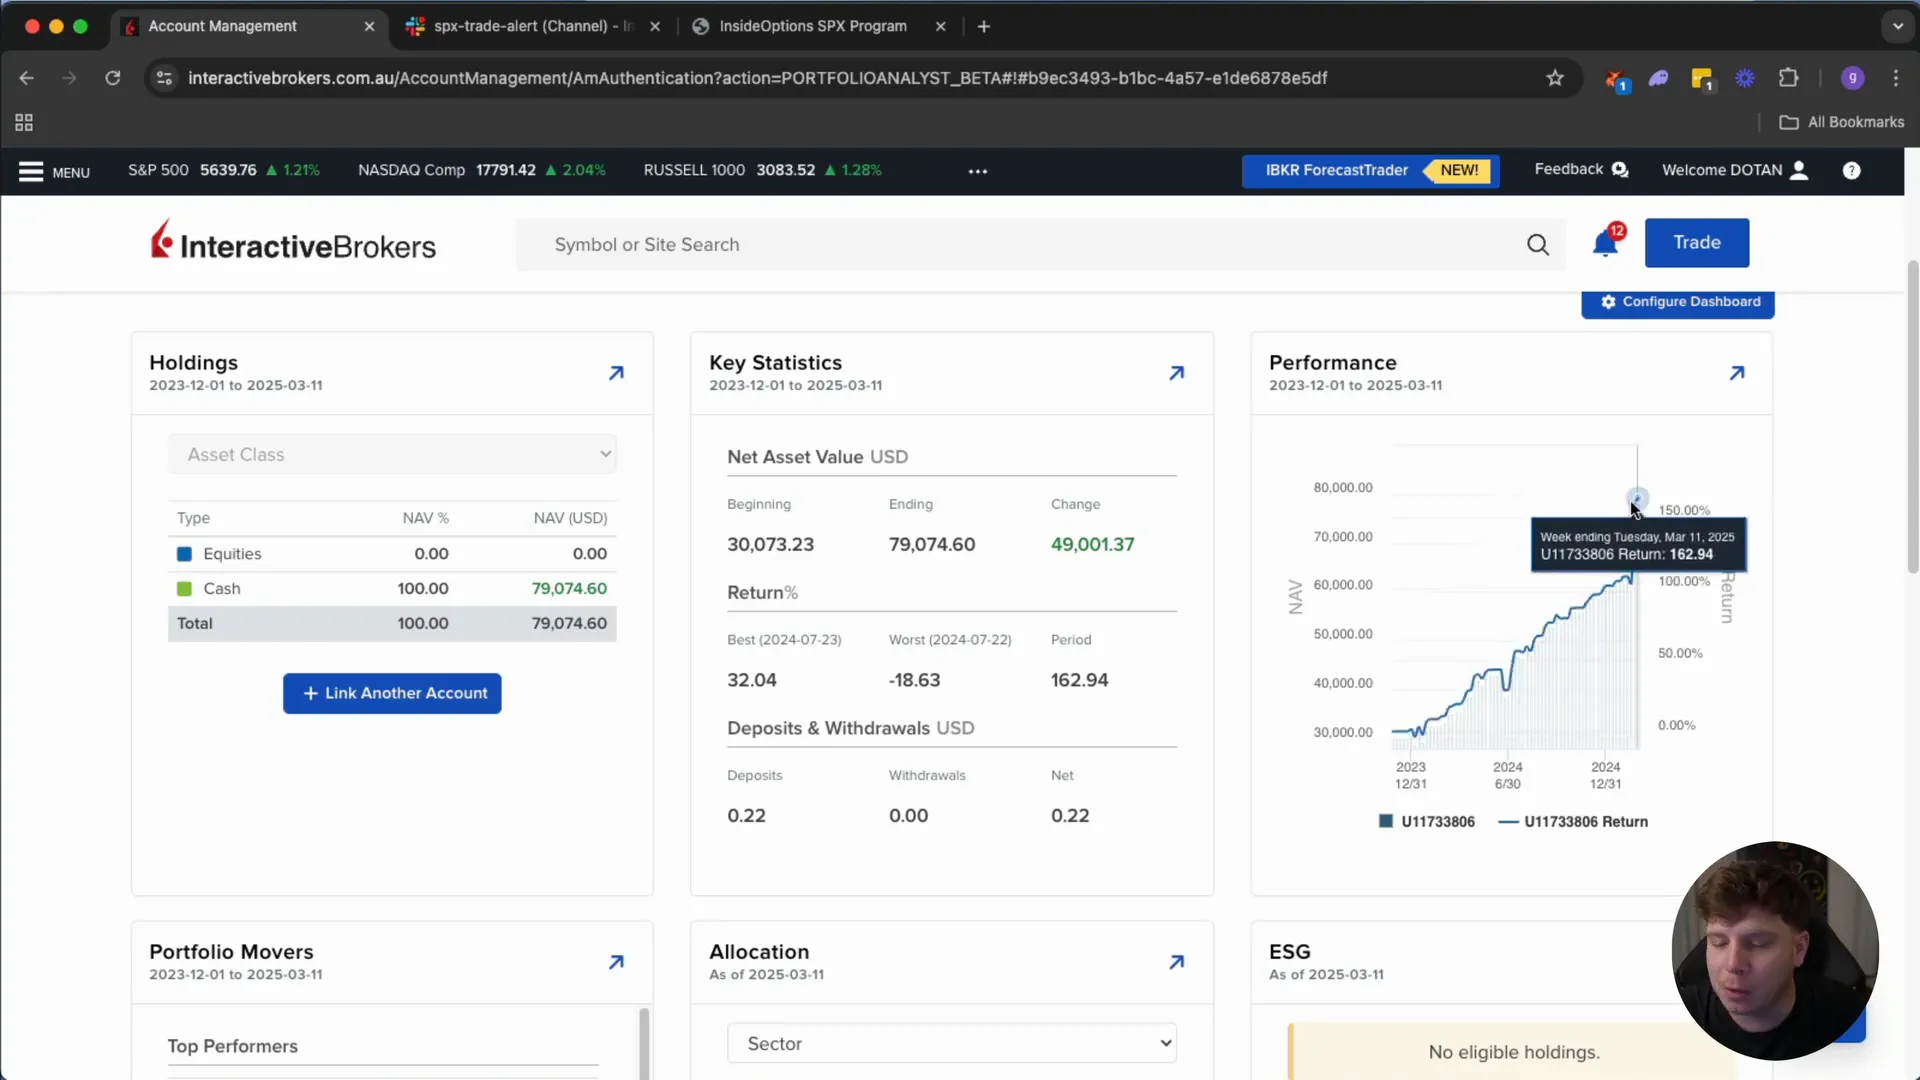Open the Sector dropdown in Allocation

952,1043
